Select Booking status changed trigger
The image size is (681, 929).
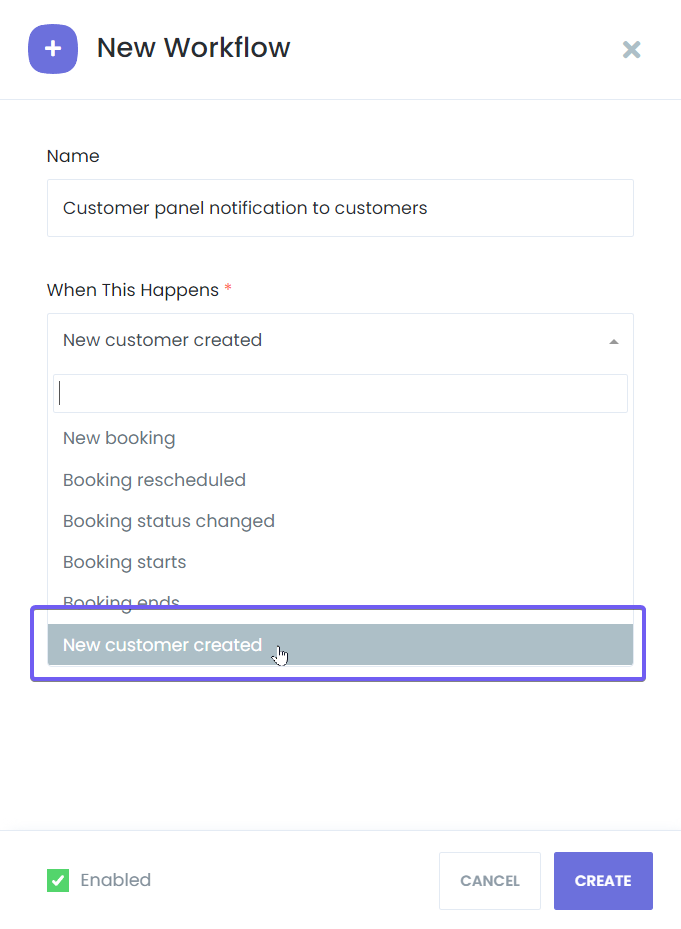coord(169,521)
